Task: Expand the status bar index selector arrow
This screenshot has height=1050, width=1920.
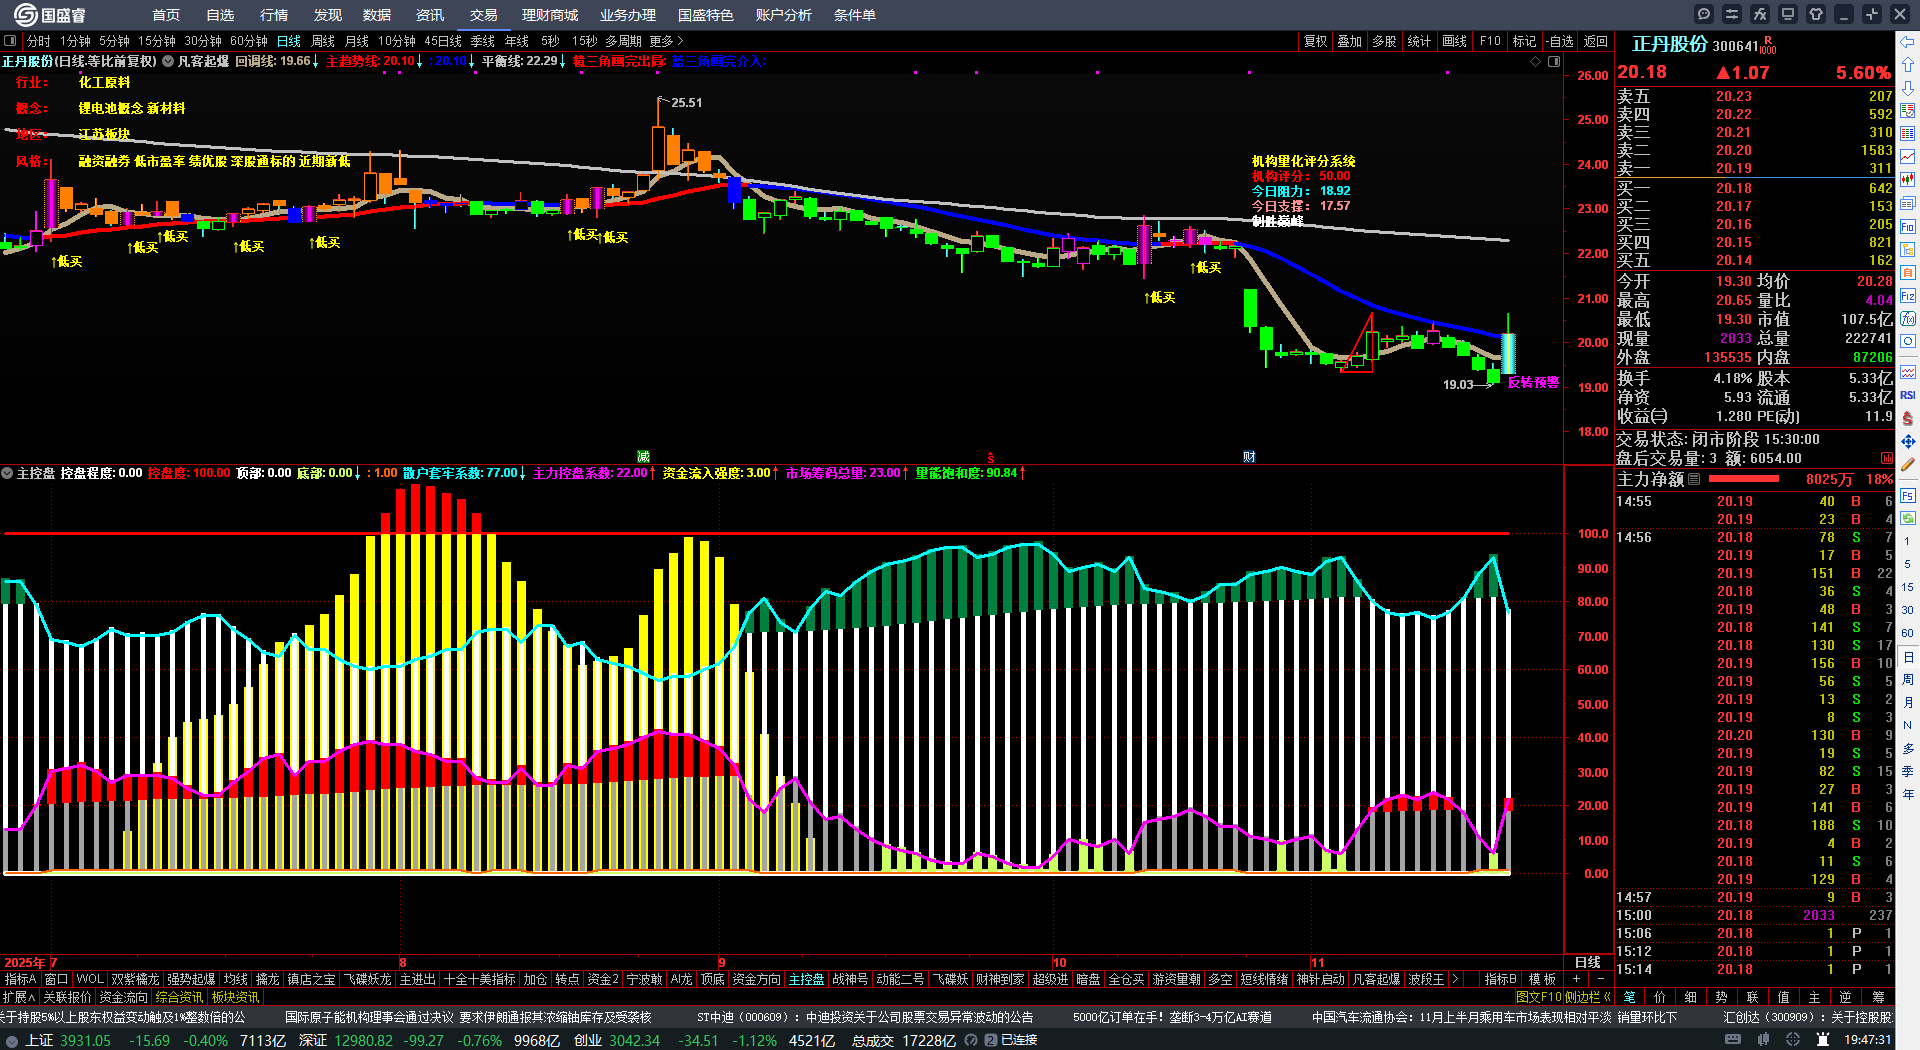Action: (x=12, y=1040)
